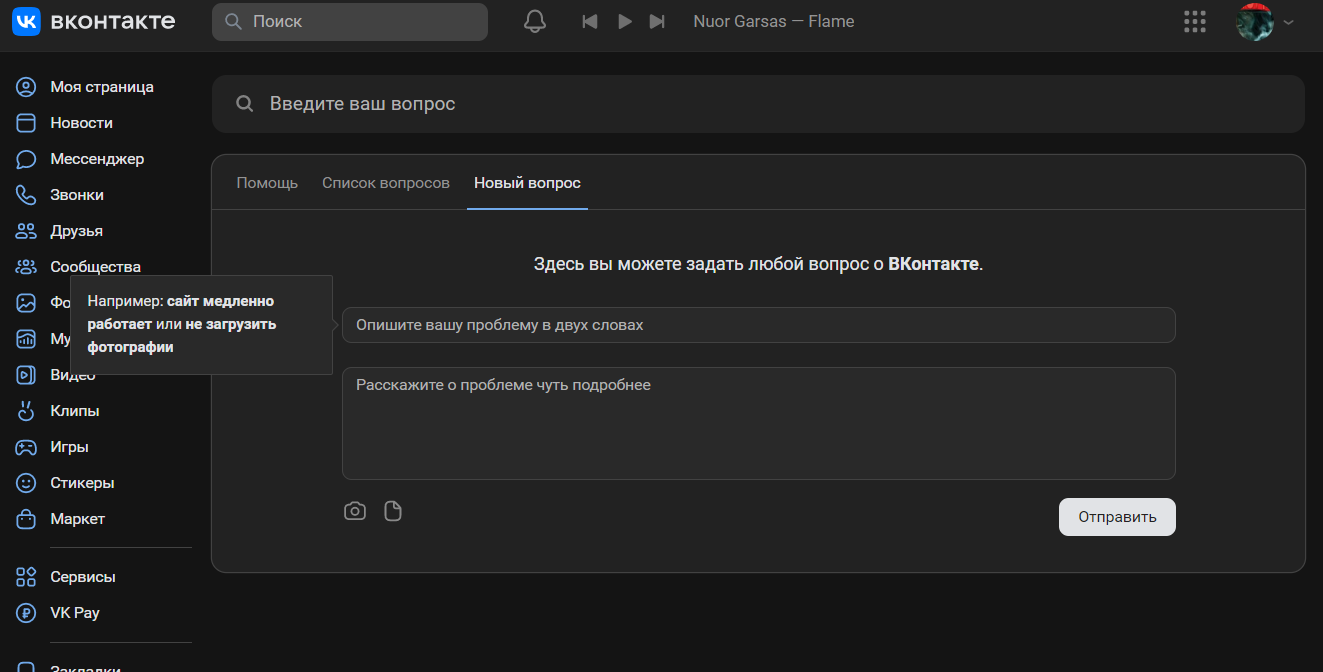The width and height of the screenshot is (1323, 672).
Task: Open the notifications bell
Action: (535, 21)
